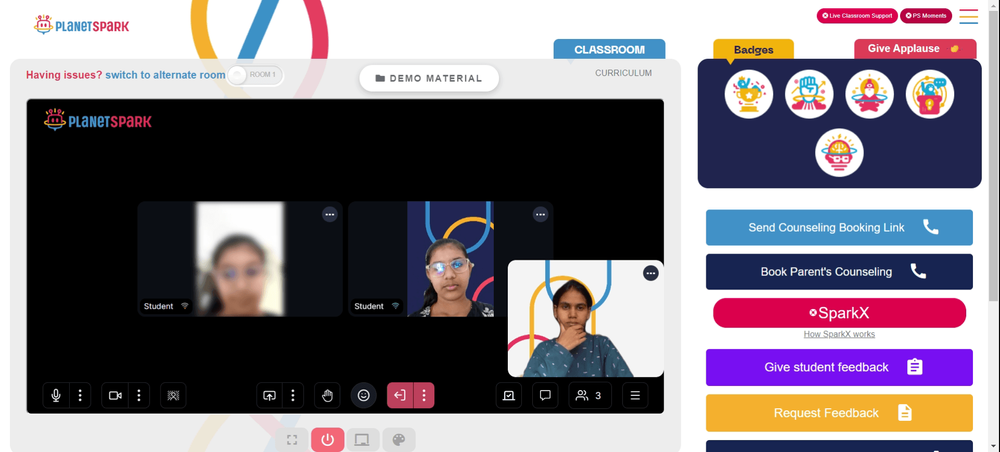1000x452 pixels.
Task: Click Give student feedback button
Action: (x=839, y=367)
